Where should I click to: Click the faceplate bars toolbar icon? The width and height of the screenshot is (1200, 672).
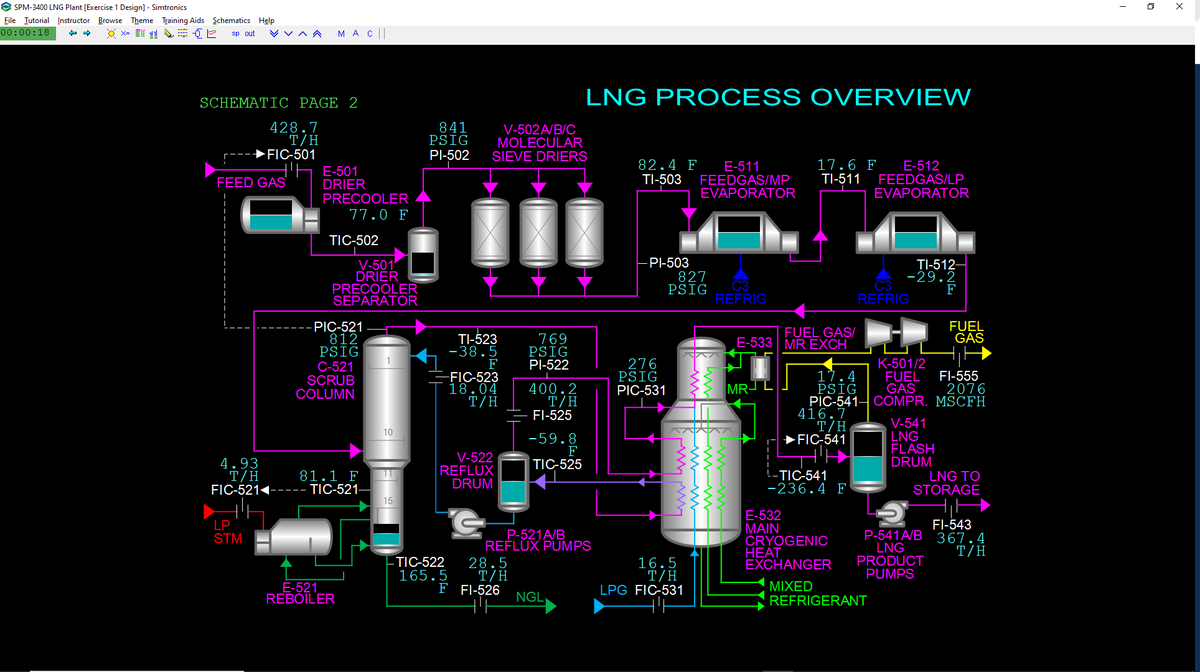154,33
